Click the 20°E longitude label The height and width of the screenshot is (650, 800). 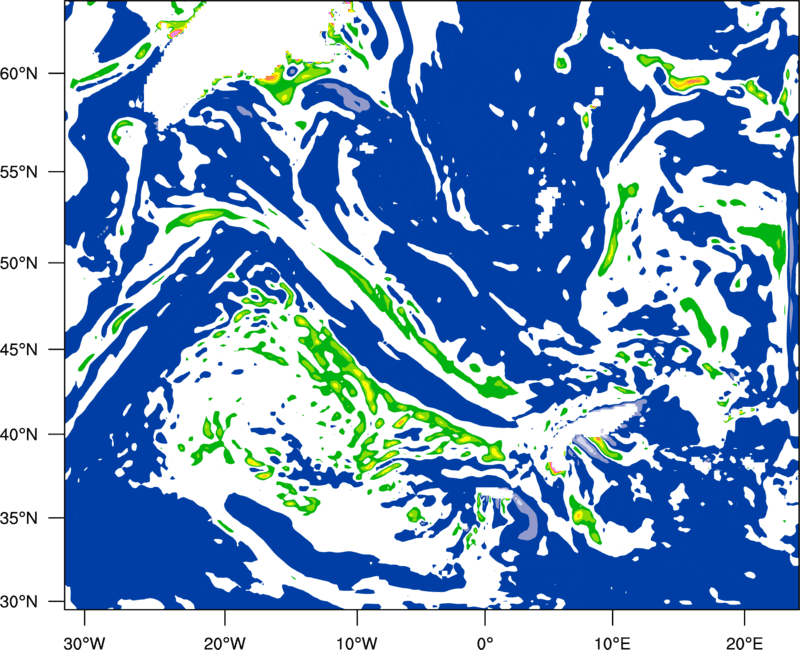point(744,642)
